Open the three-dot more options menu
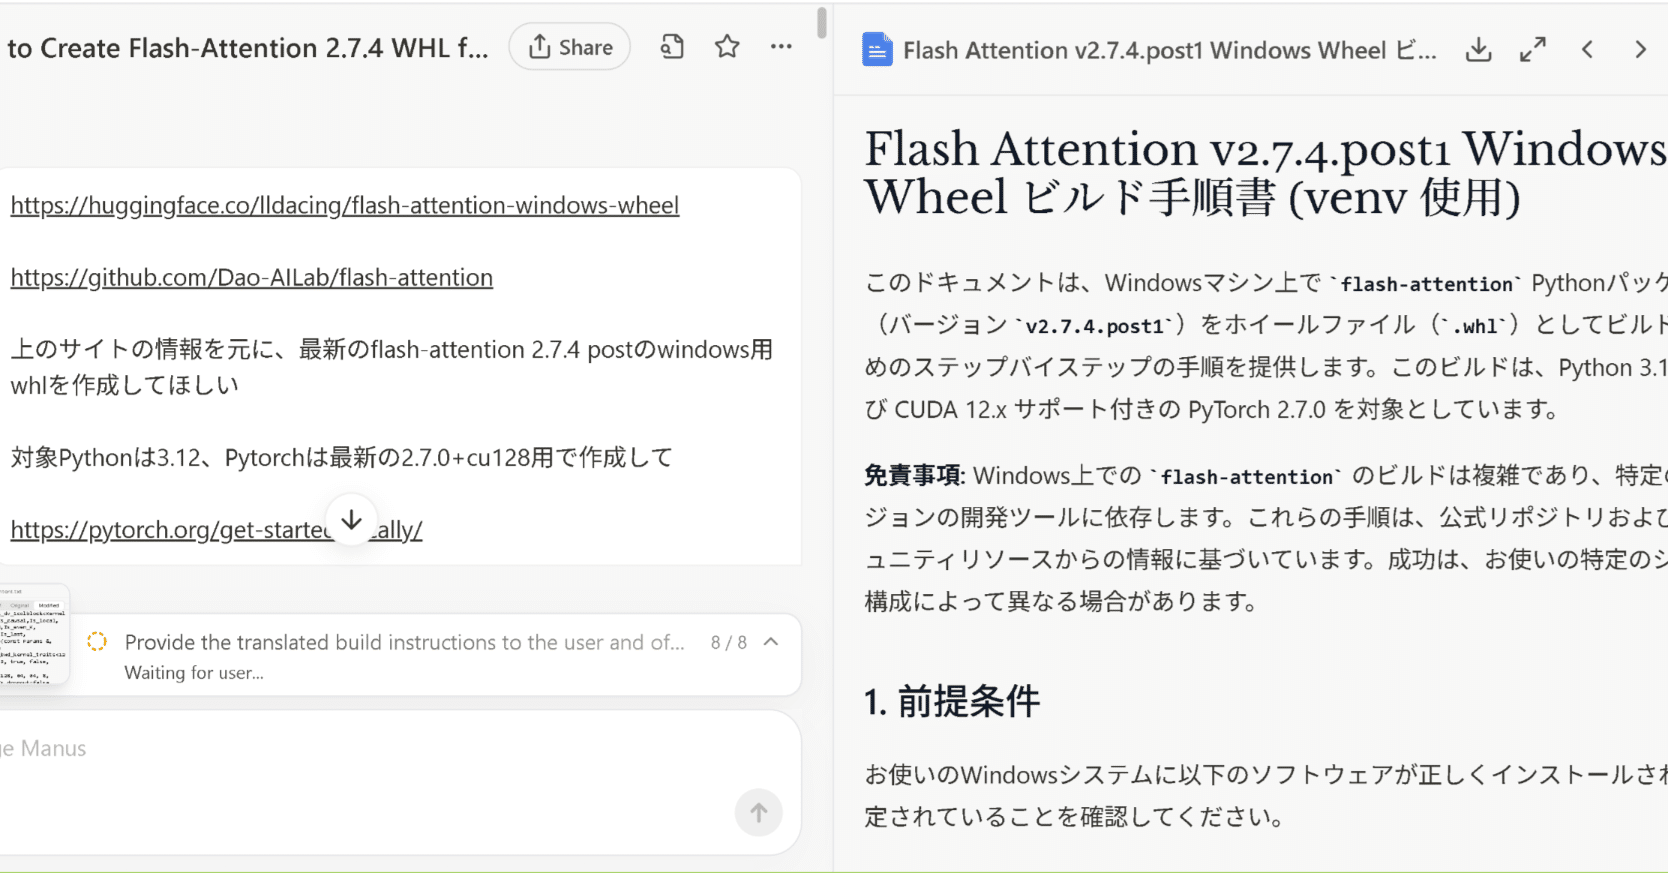1668x873 pixels. tap(781, 47)
